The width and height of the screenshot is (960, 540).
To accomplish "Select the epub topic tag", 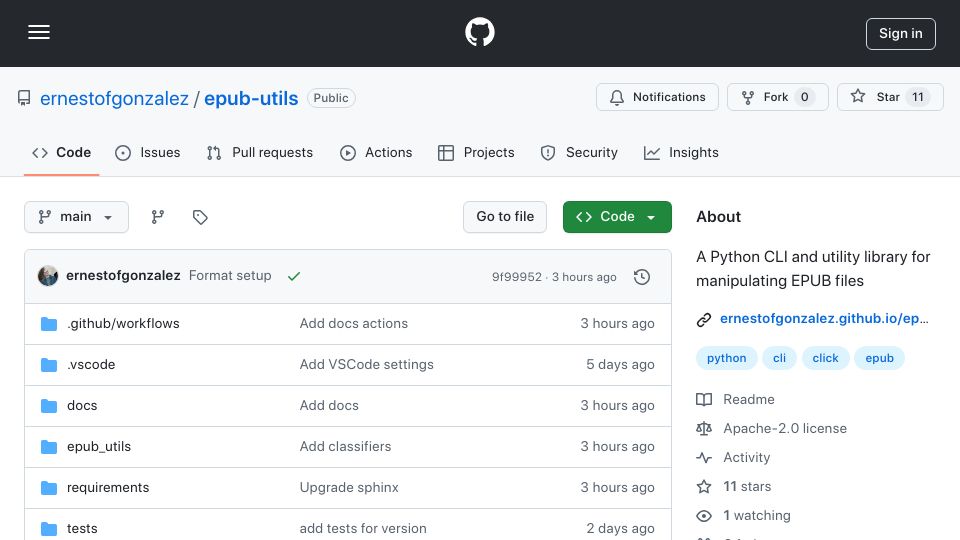I will (879, 358).
